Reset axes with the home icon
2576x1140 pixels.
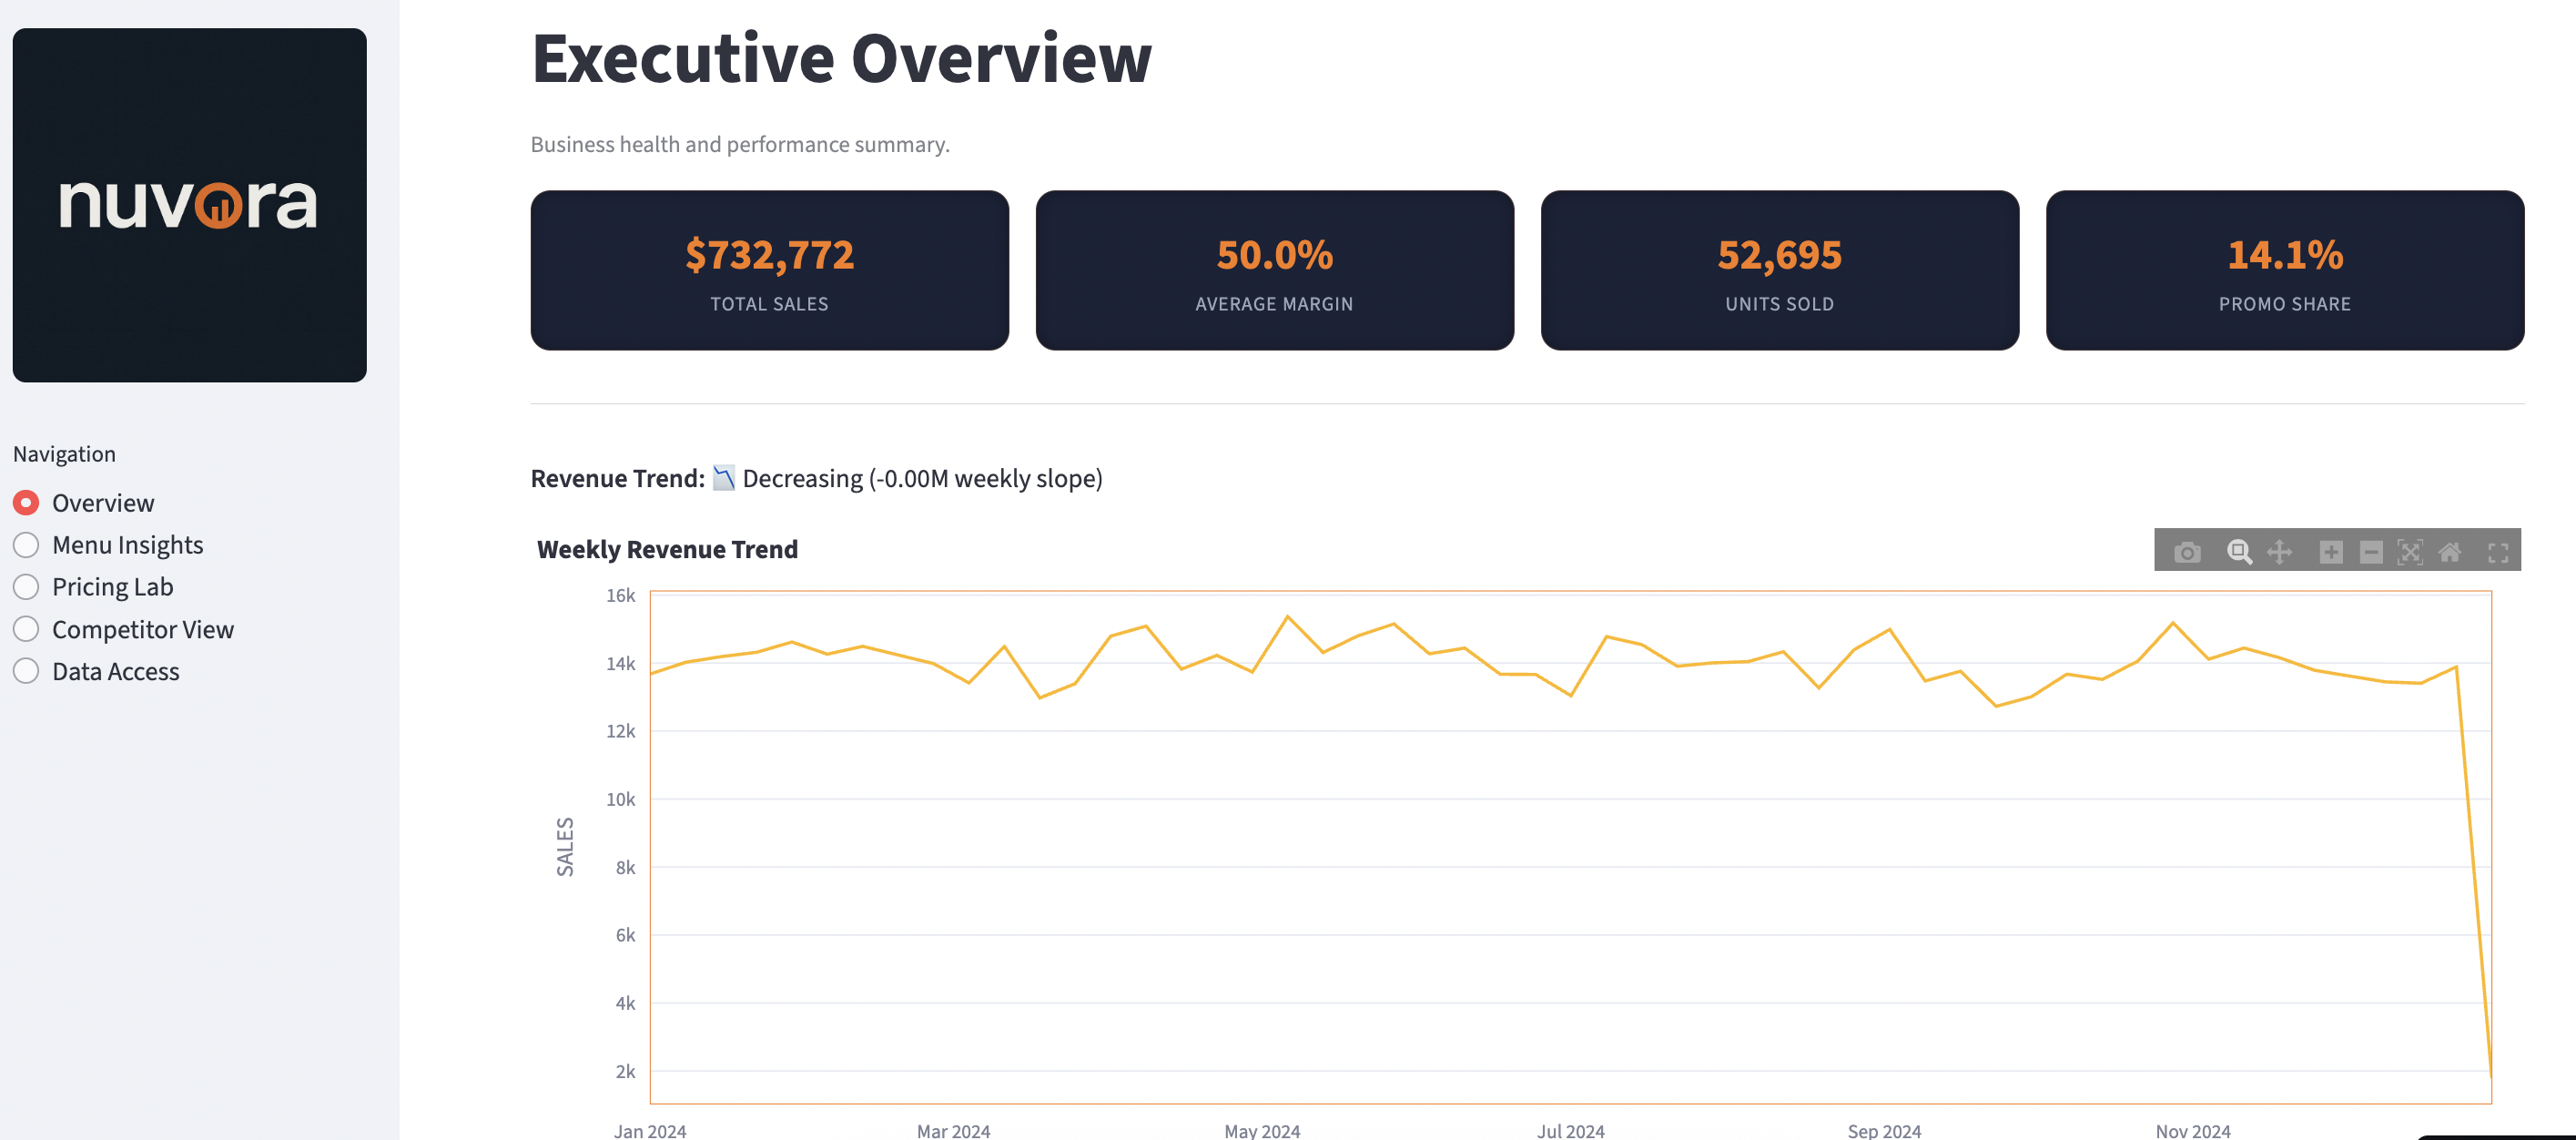2450,552
